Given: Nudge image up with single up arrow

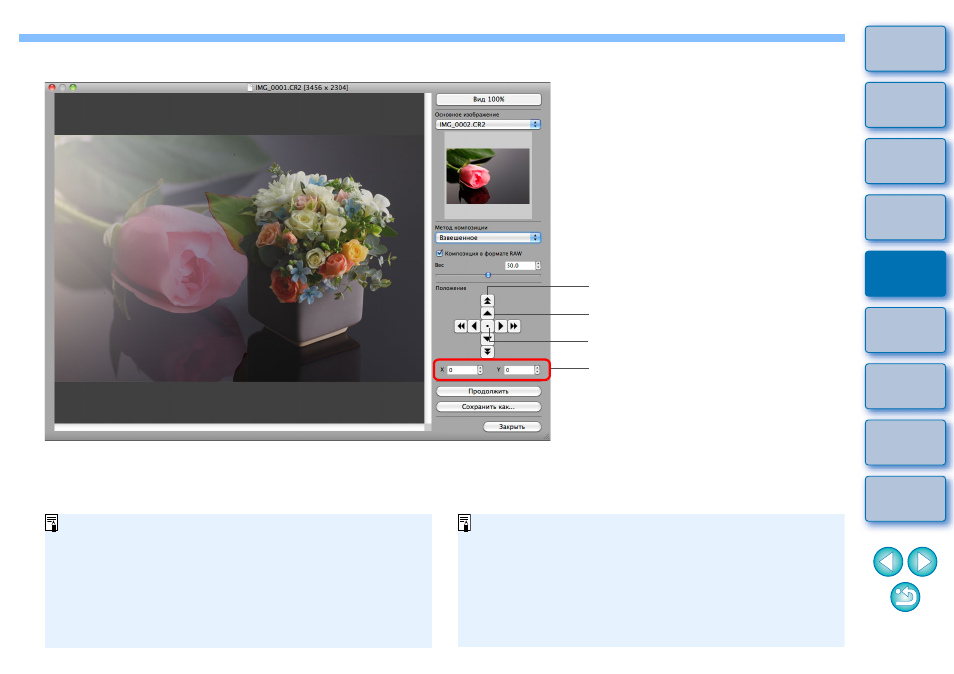Looking at the screenshot, I should click(487, 313).
